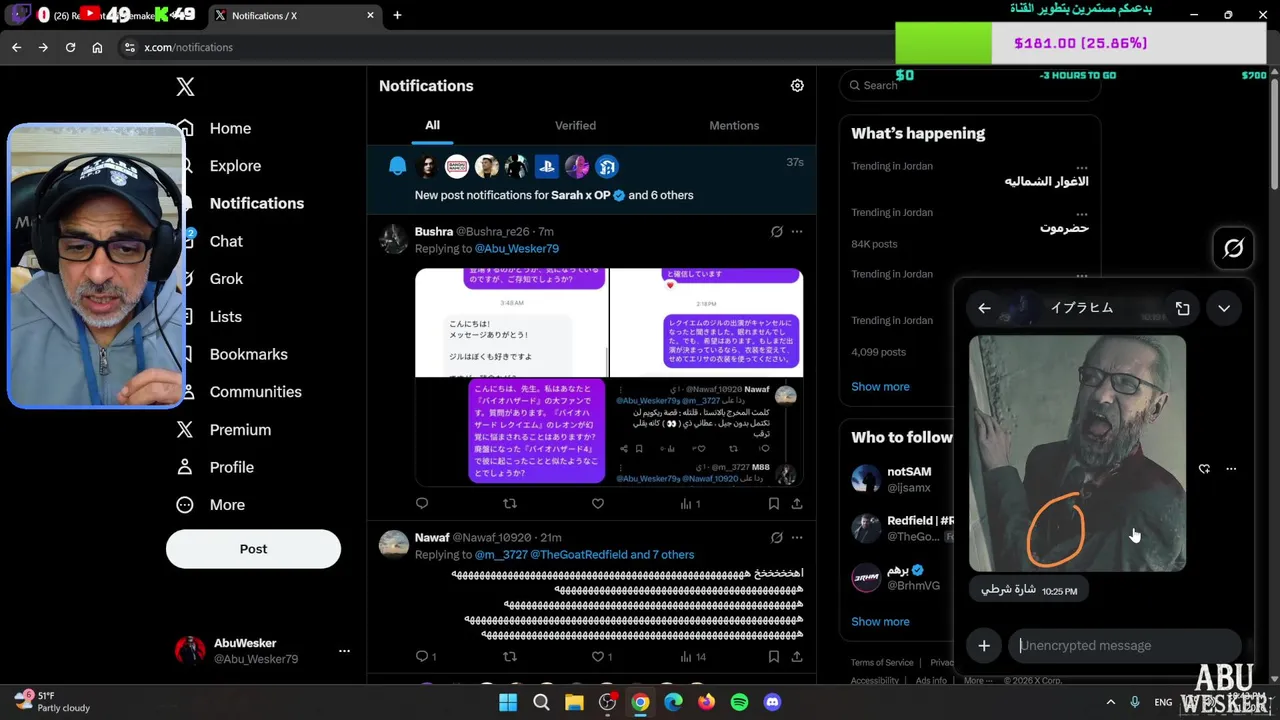
Task: Open browser home button
Action: [97, 47]
